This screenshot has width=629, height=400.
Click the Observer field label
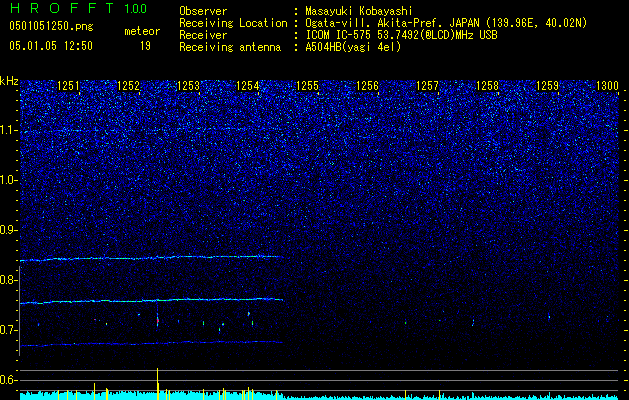click(203, 12)
